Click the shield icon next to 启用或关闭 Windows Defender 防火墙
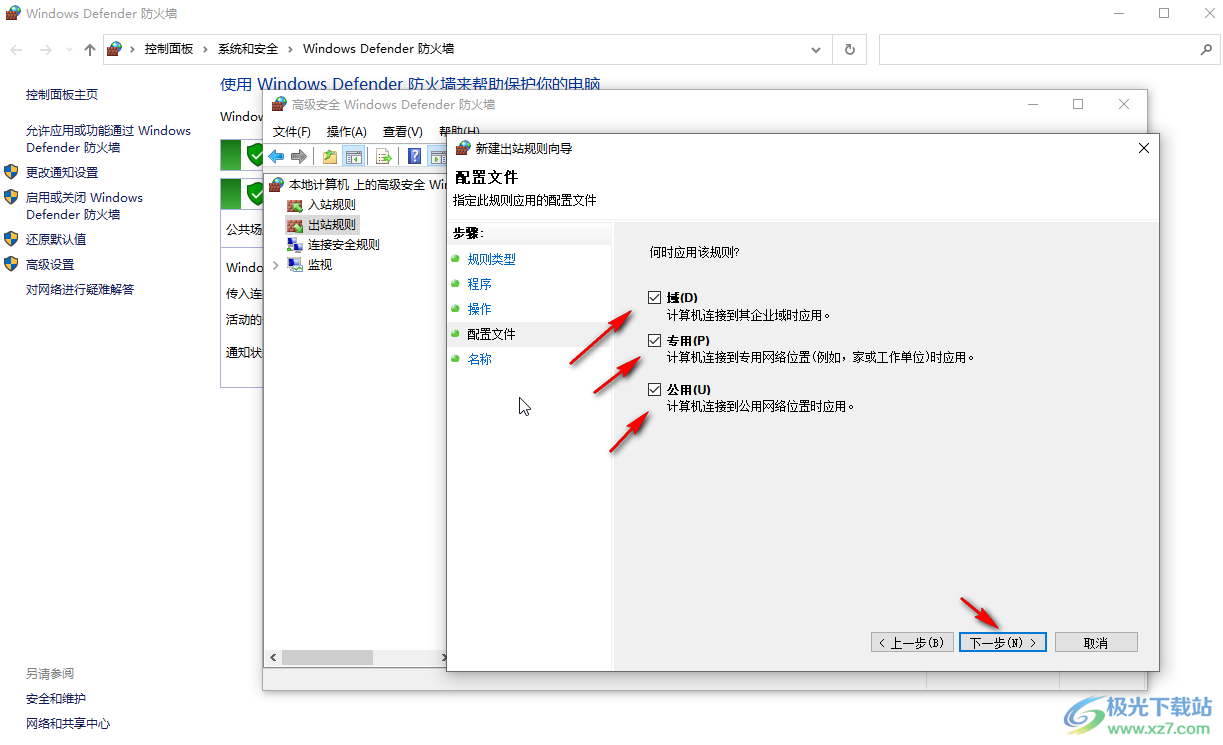1223x745 pixels. [12, 197]
